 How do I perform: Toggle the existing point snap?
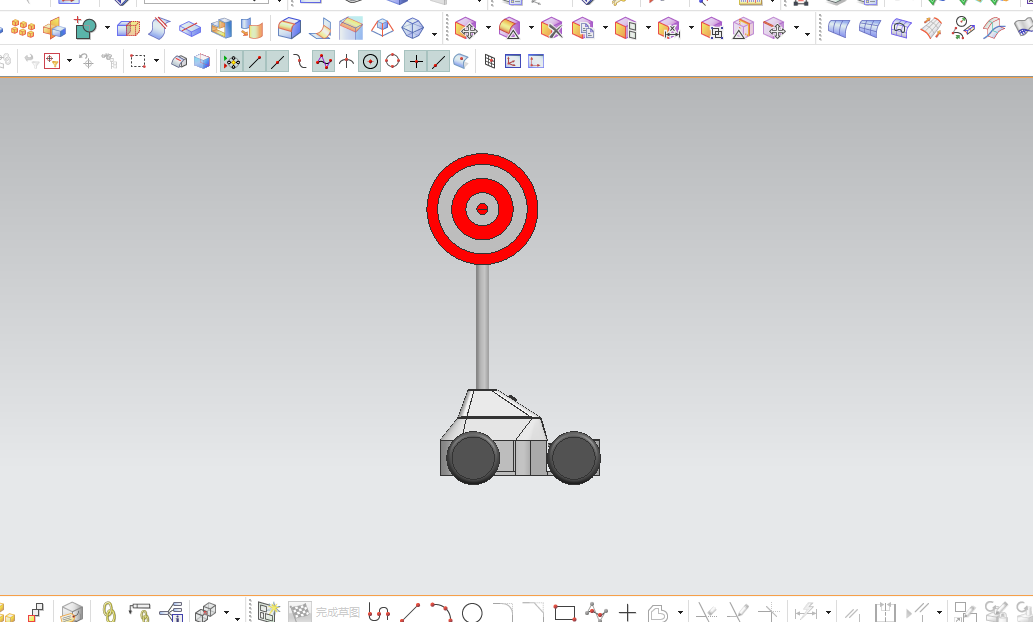(416, 61)
